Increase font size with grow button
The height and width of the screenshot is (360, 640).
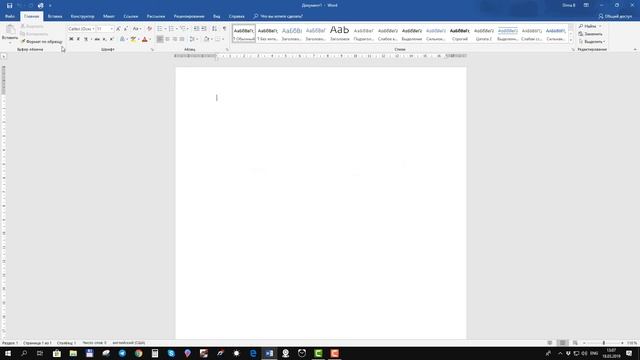[x=118, y=29]
